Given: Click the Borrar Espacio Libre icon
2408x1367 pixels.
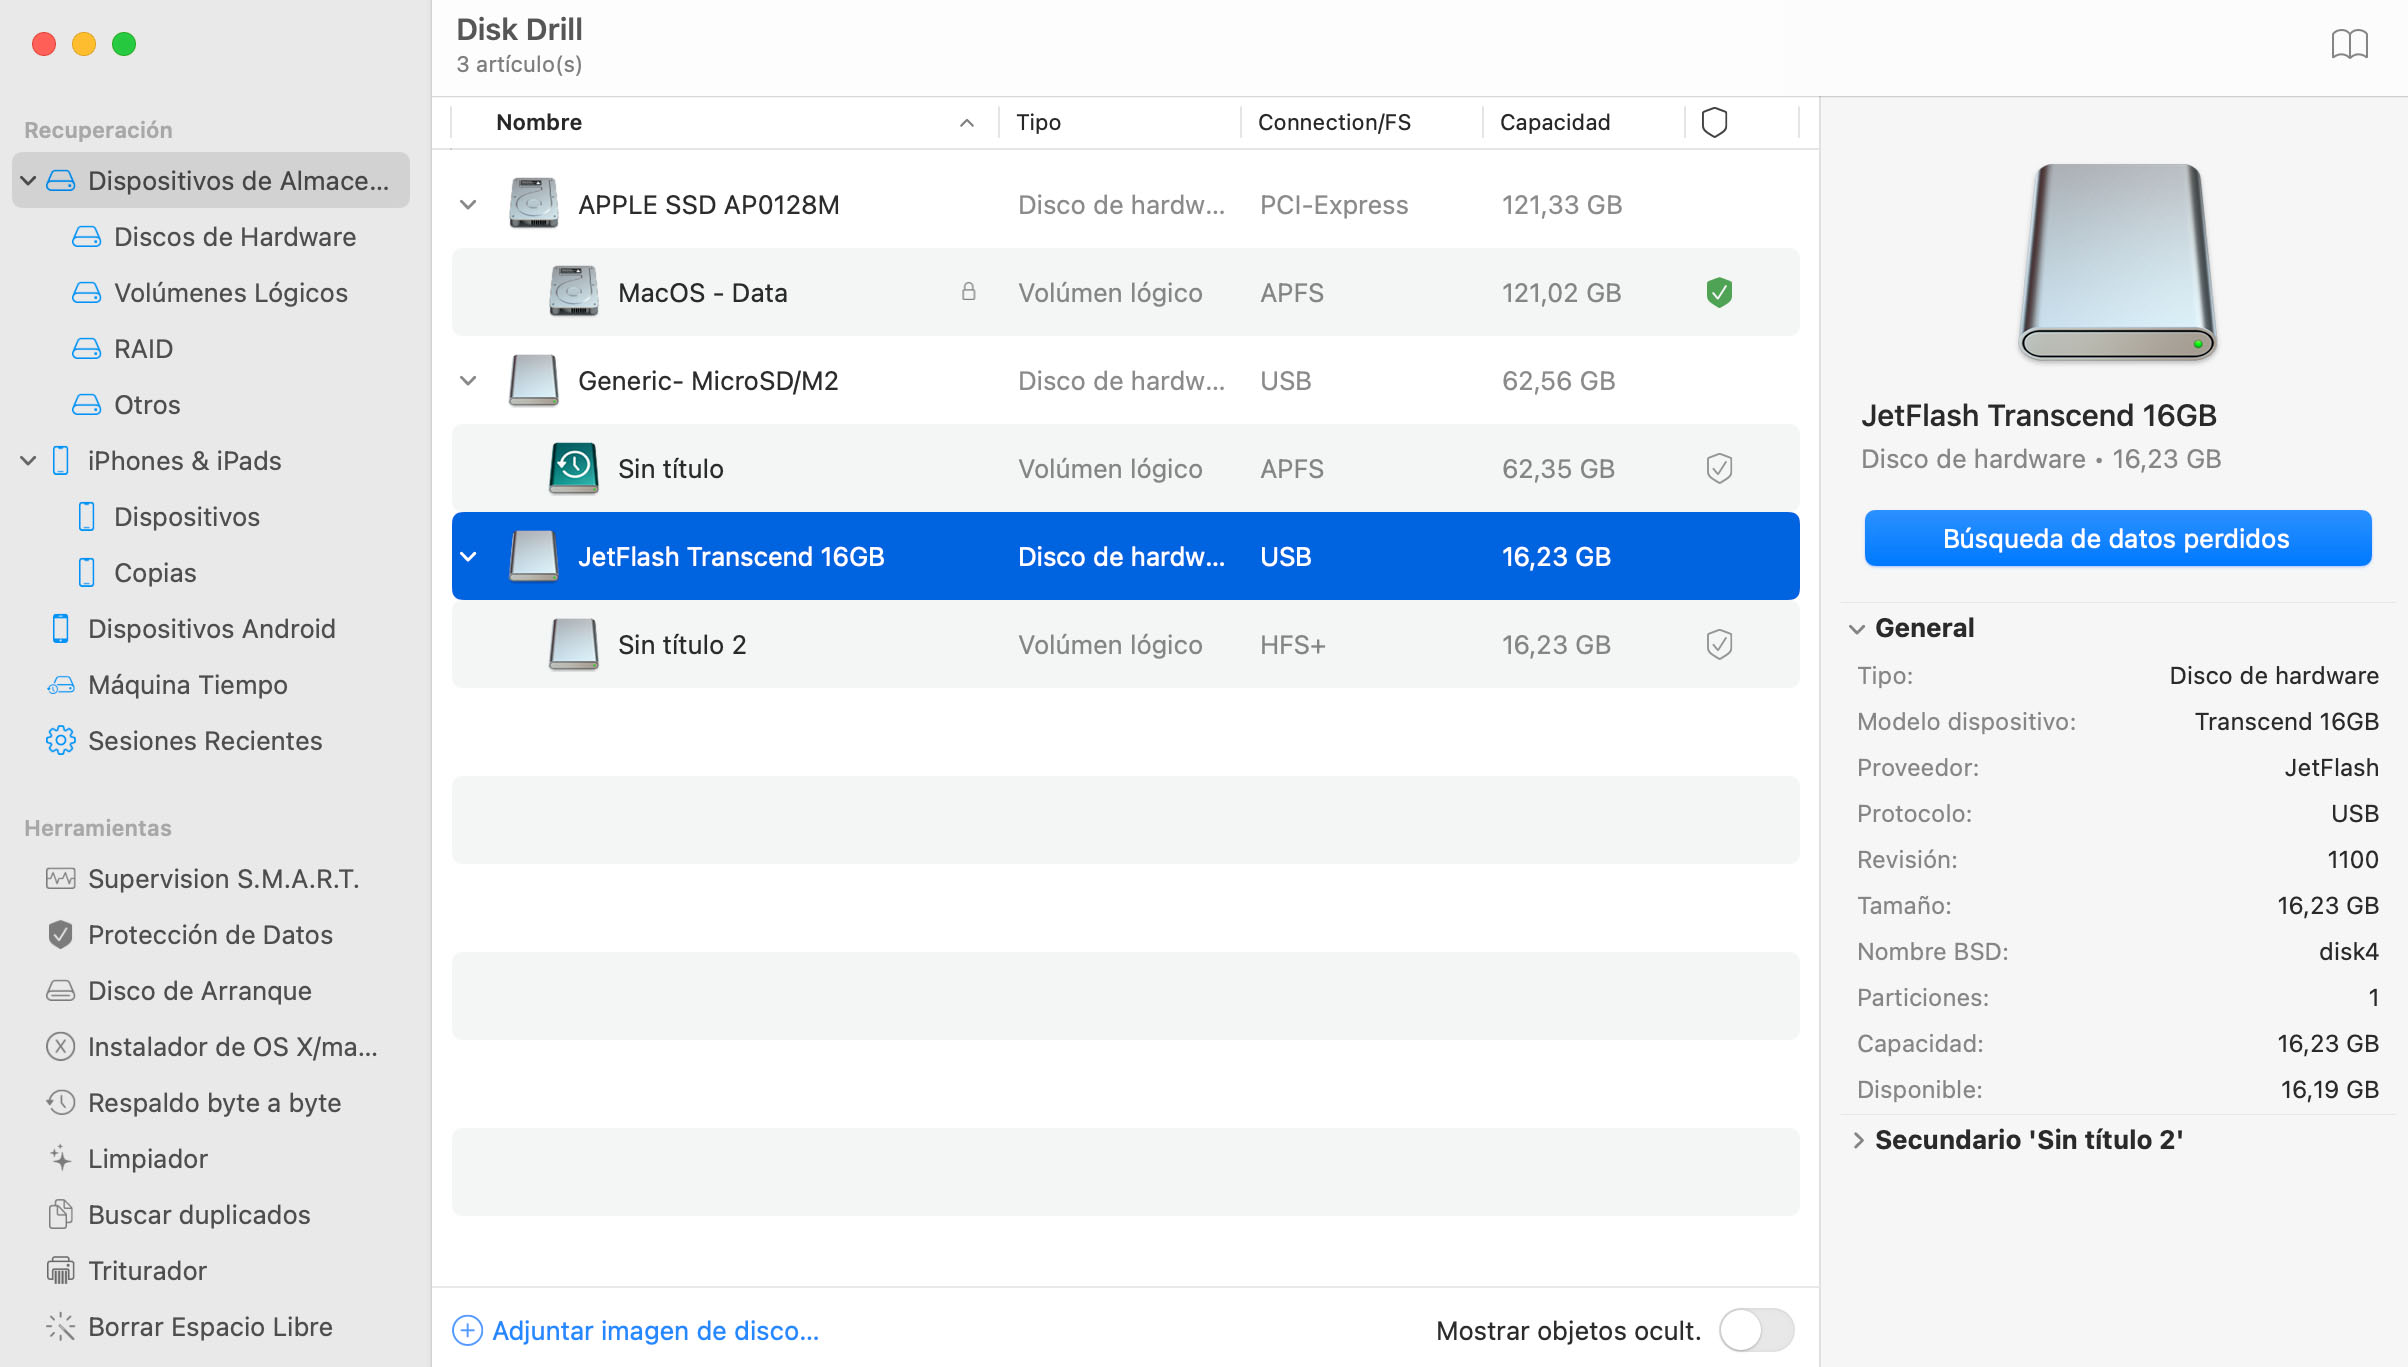Looking at the screenshot, I should click(x=60, y=1327).
